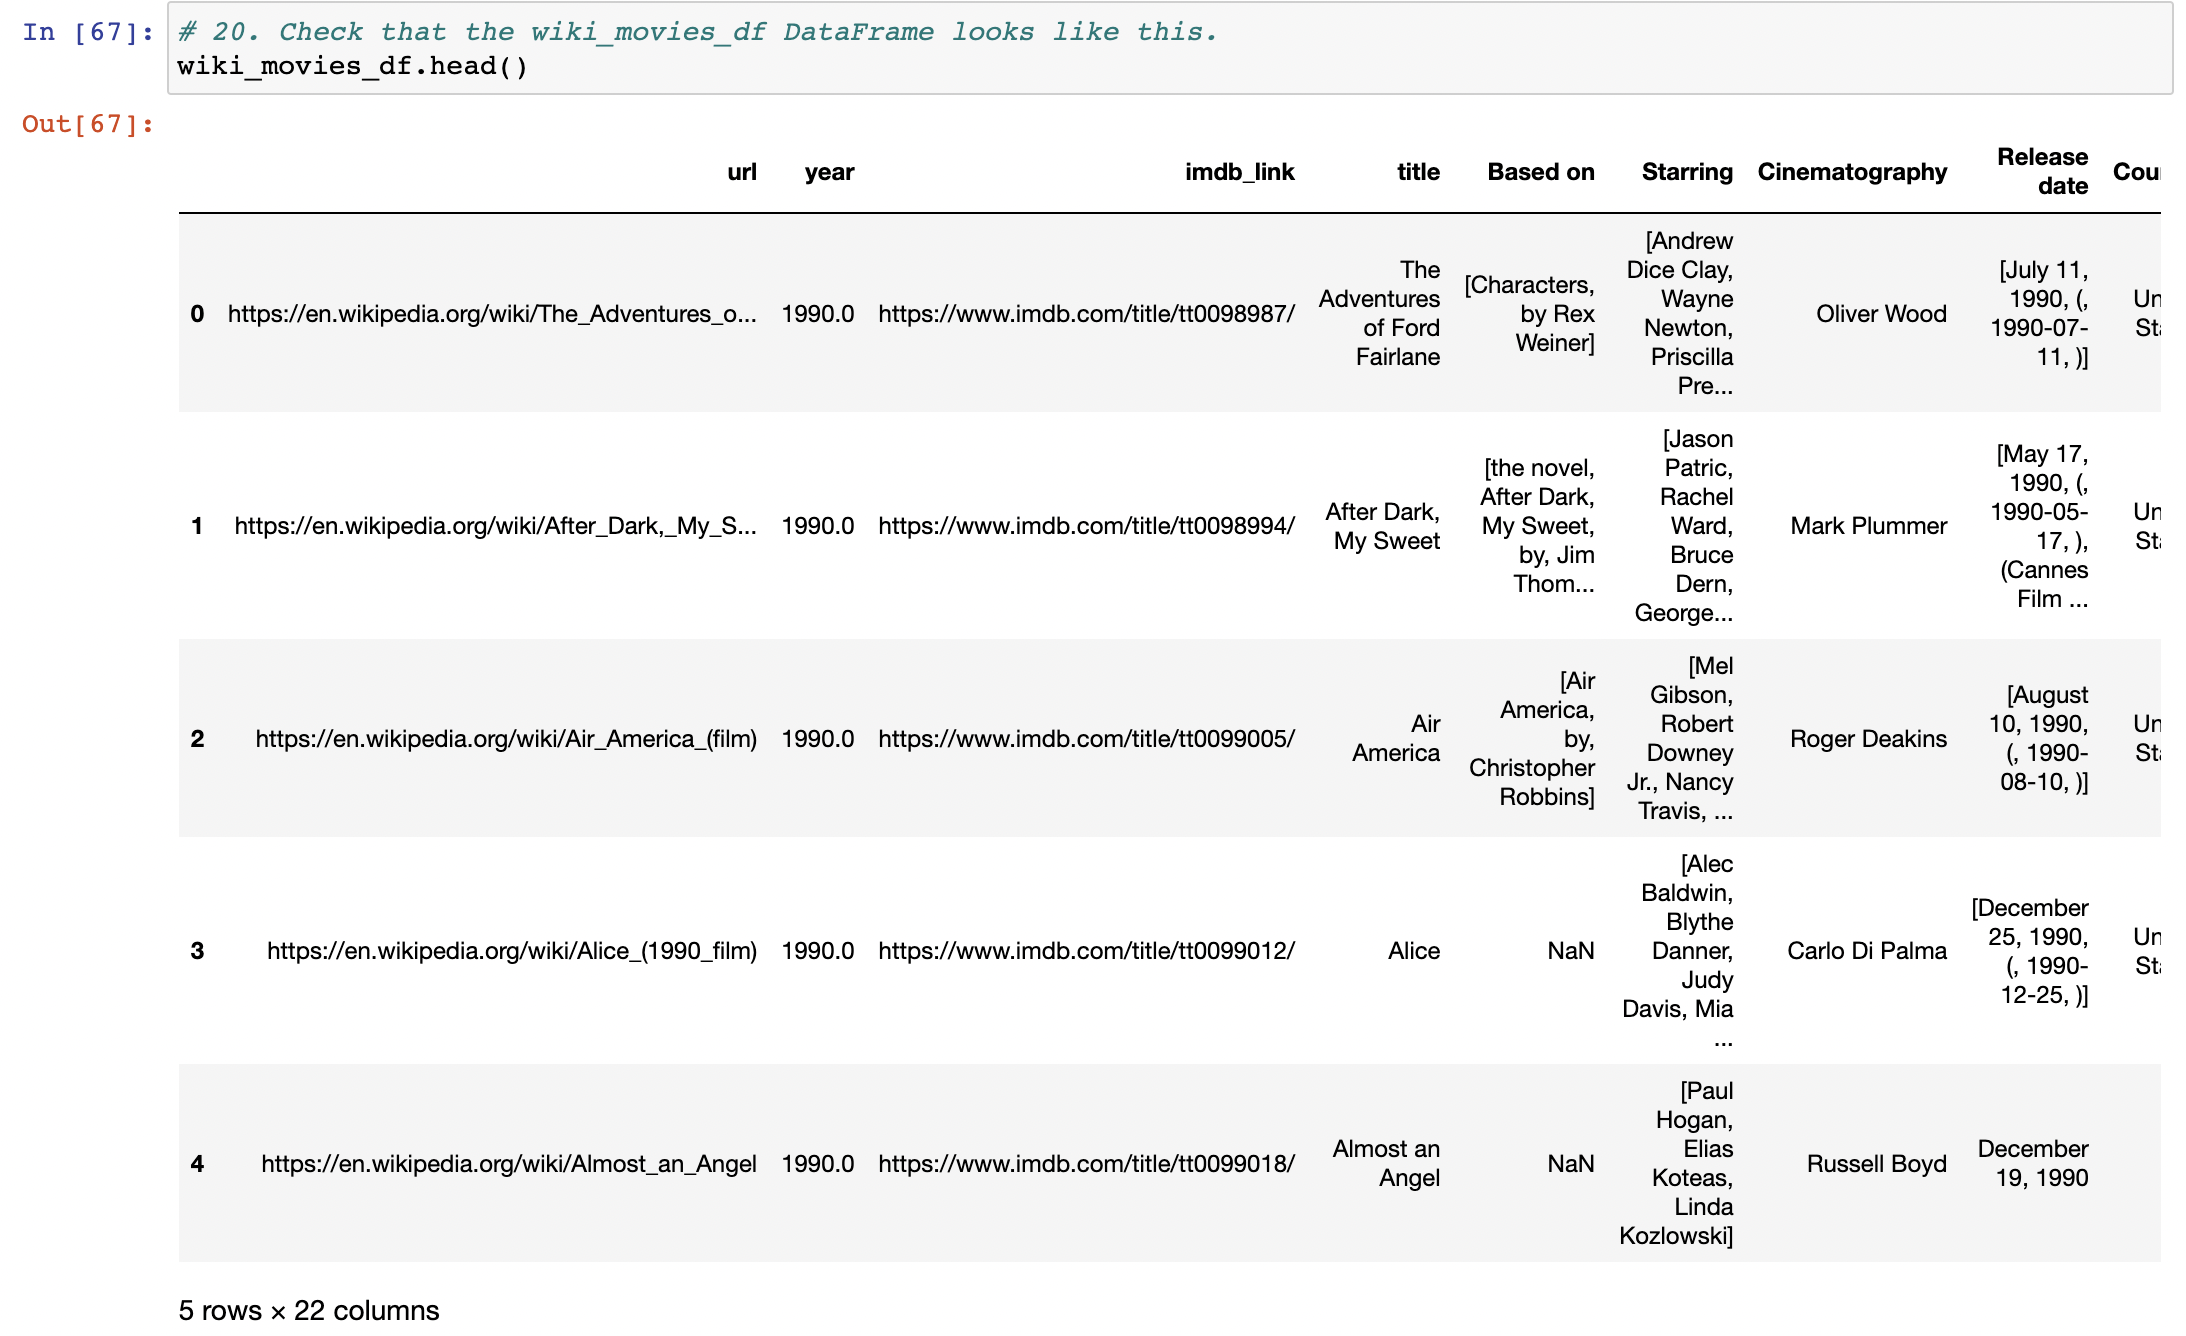Click IMDb link tt0099012
Viewport: 2186px width, 1336px height.
1087,951
